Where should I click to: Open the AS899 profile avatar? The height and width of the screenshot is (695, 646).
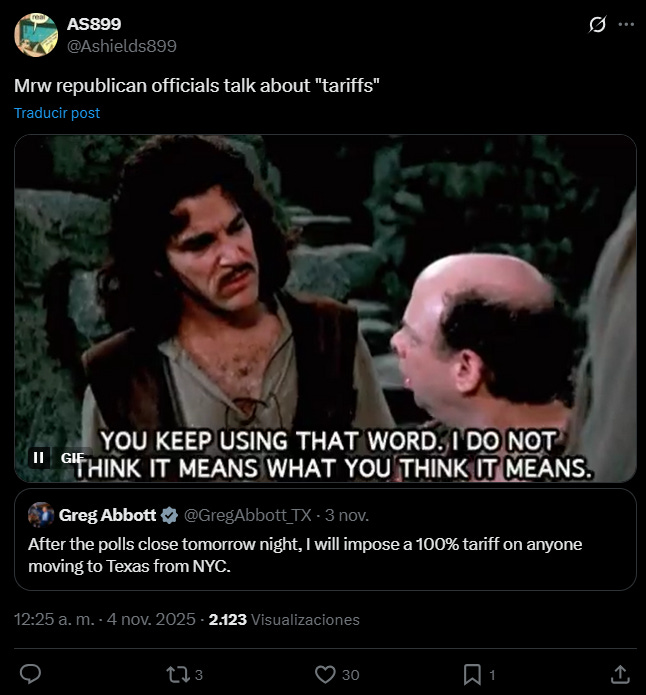[x=36, y=35]
